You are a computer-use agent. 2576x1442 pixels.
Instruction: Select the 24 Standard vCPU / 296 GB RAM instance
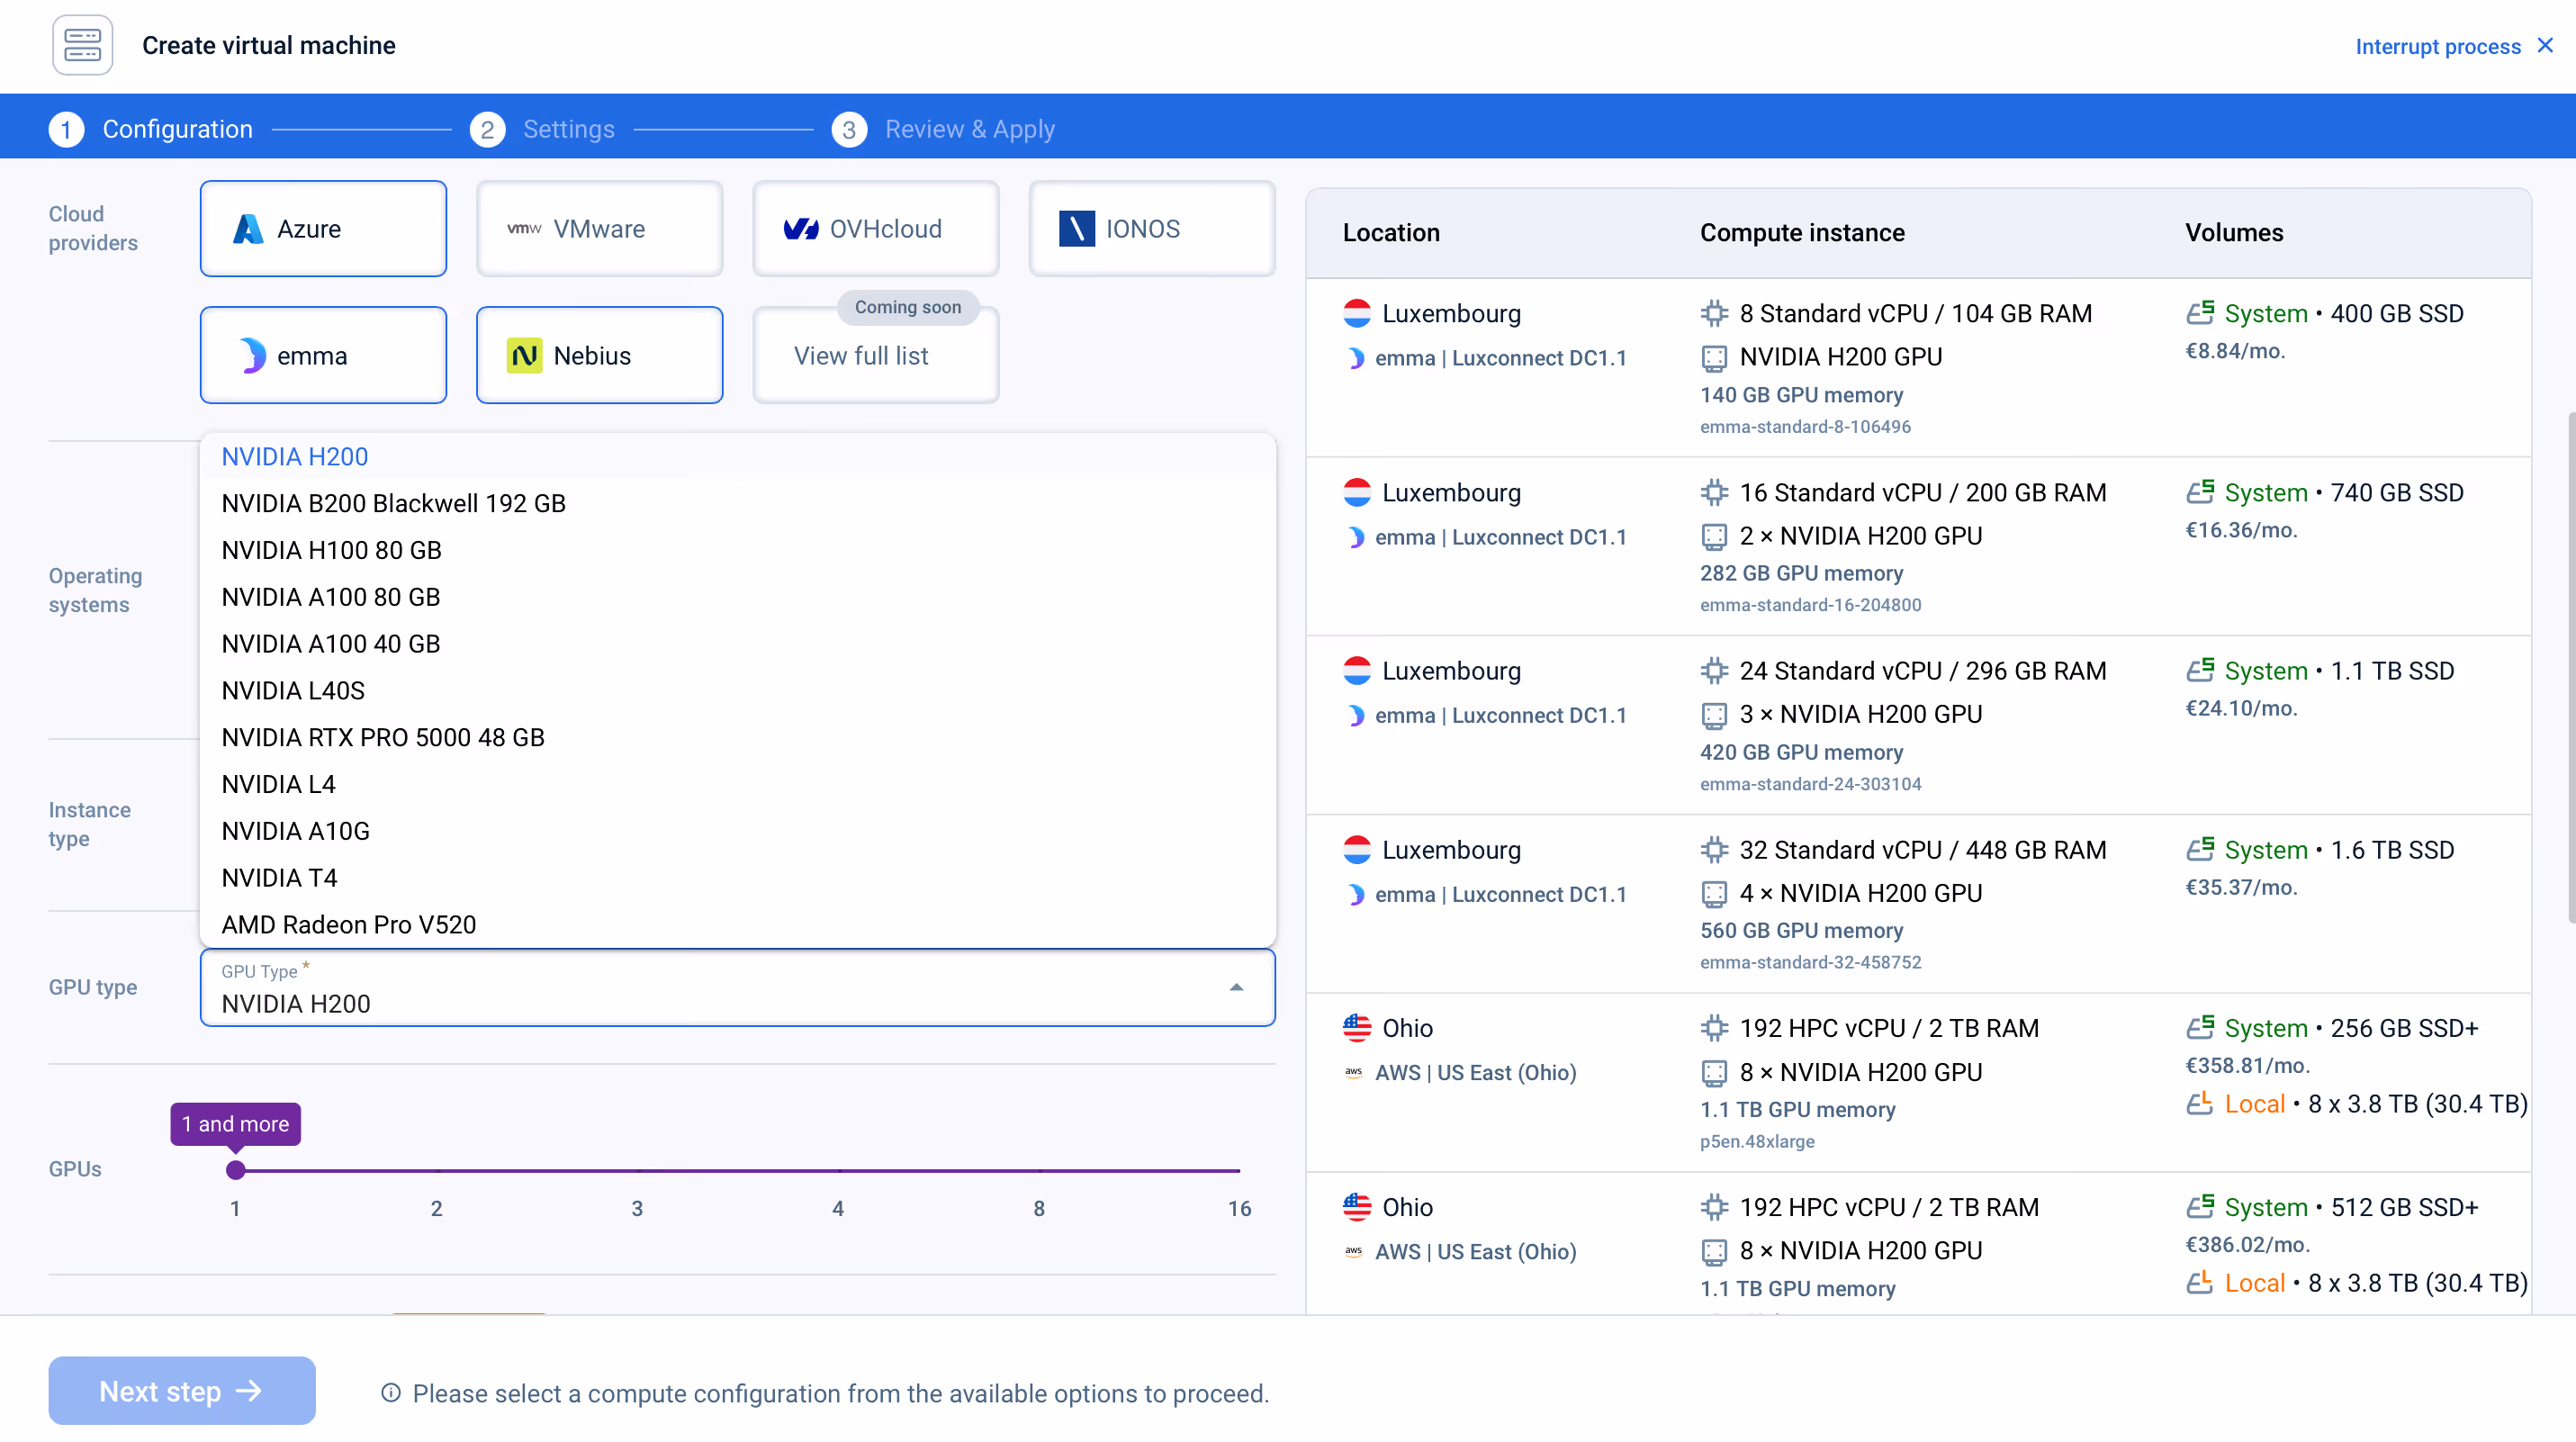(x=1918, y=726)
